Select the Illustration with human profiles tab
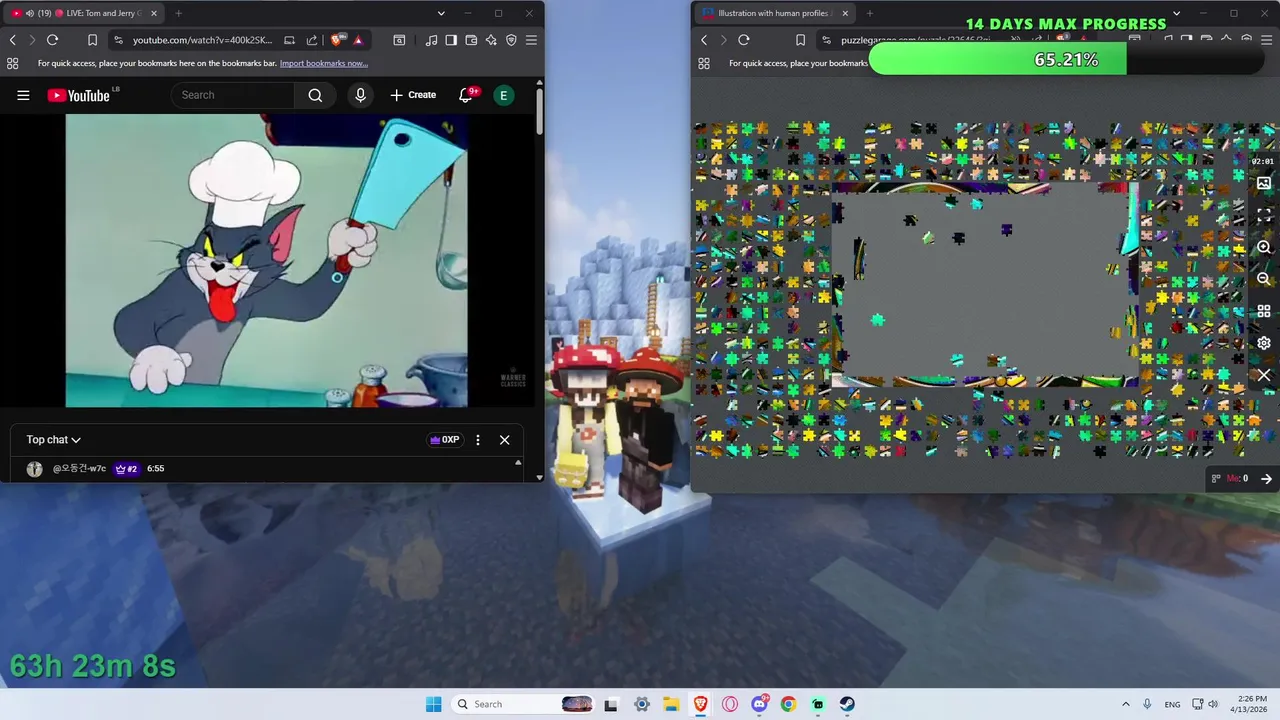Screen dimensions: 1280x720 tap(775, 13)
